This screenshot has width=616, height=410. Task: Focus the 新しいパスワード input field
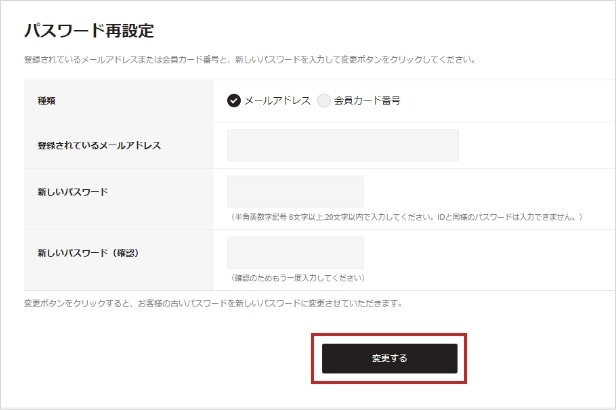point(295,192)
